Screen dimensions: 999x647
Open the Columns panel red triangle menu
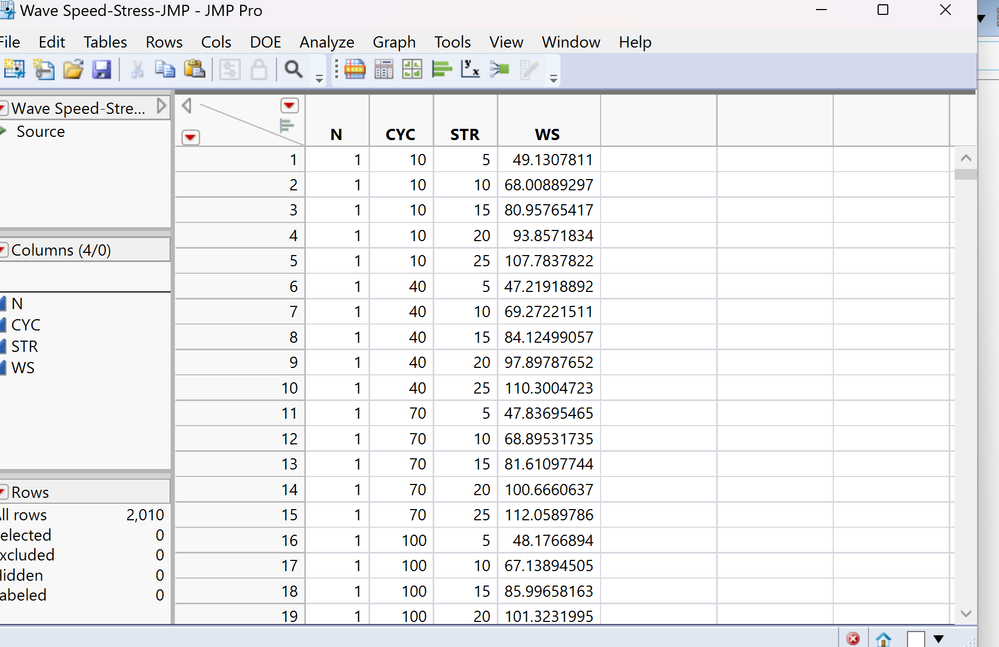(3, 250)
